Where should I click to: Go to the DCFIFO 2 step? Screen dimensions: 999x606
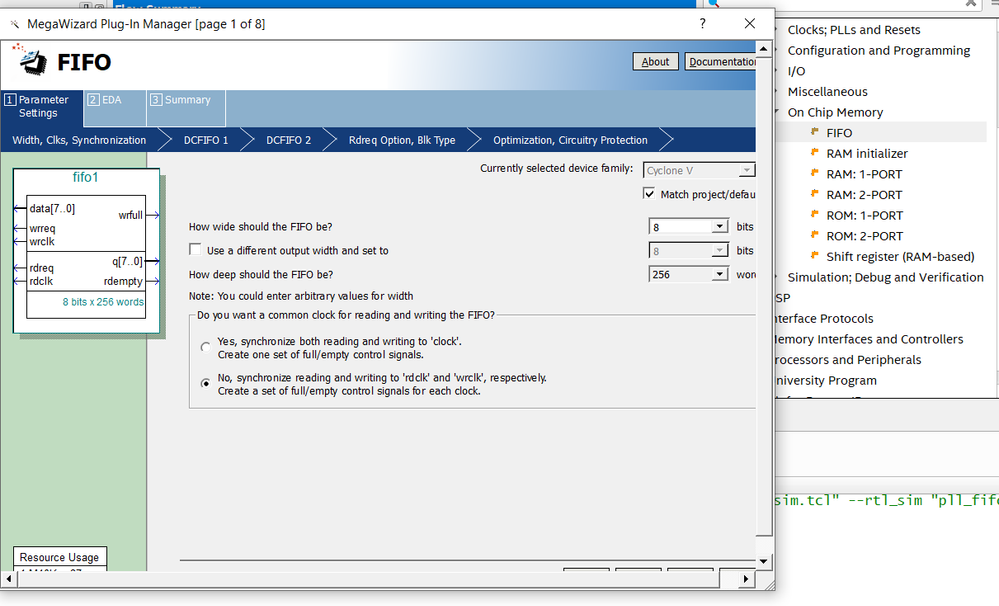[289, 140]
